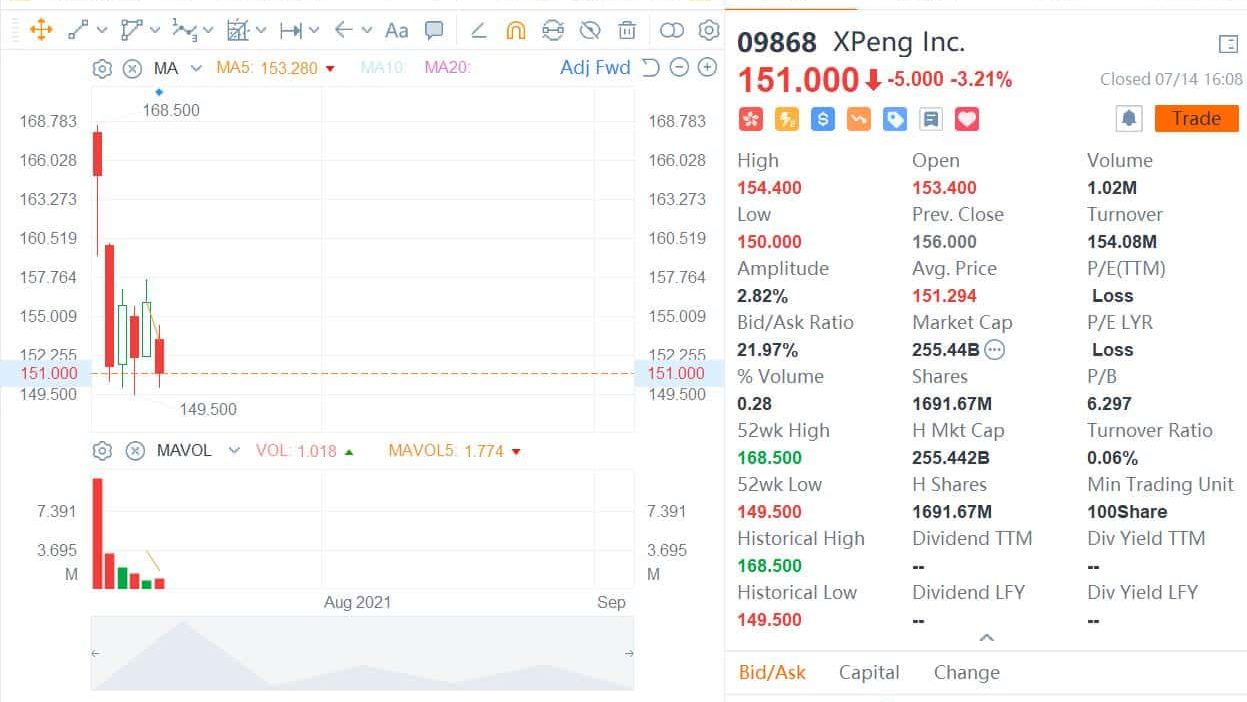
Task: Collapse the quote details panel chevron
Action: [x=986, y=638]
